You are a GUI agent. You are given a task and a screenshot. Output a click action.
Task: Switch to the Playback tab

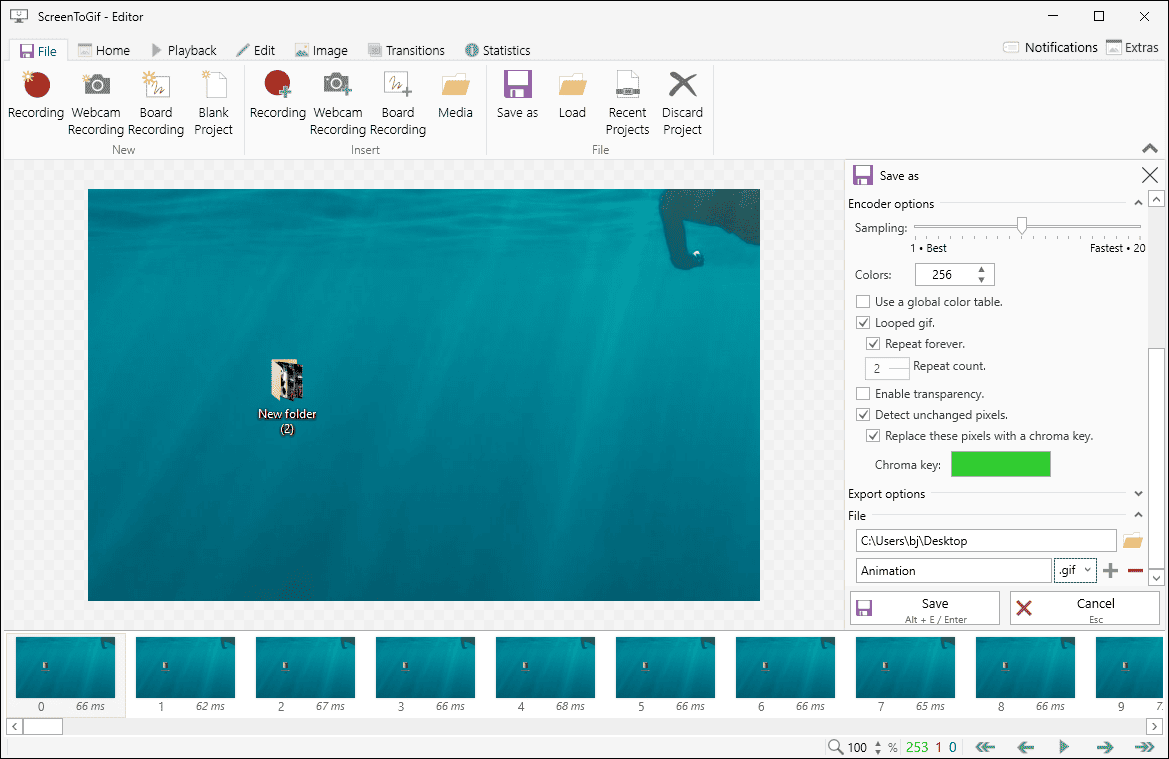coord(183,50)
